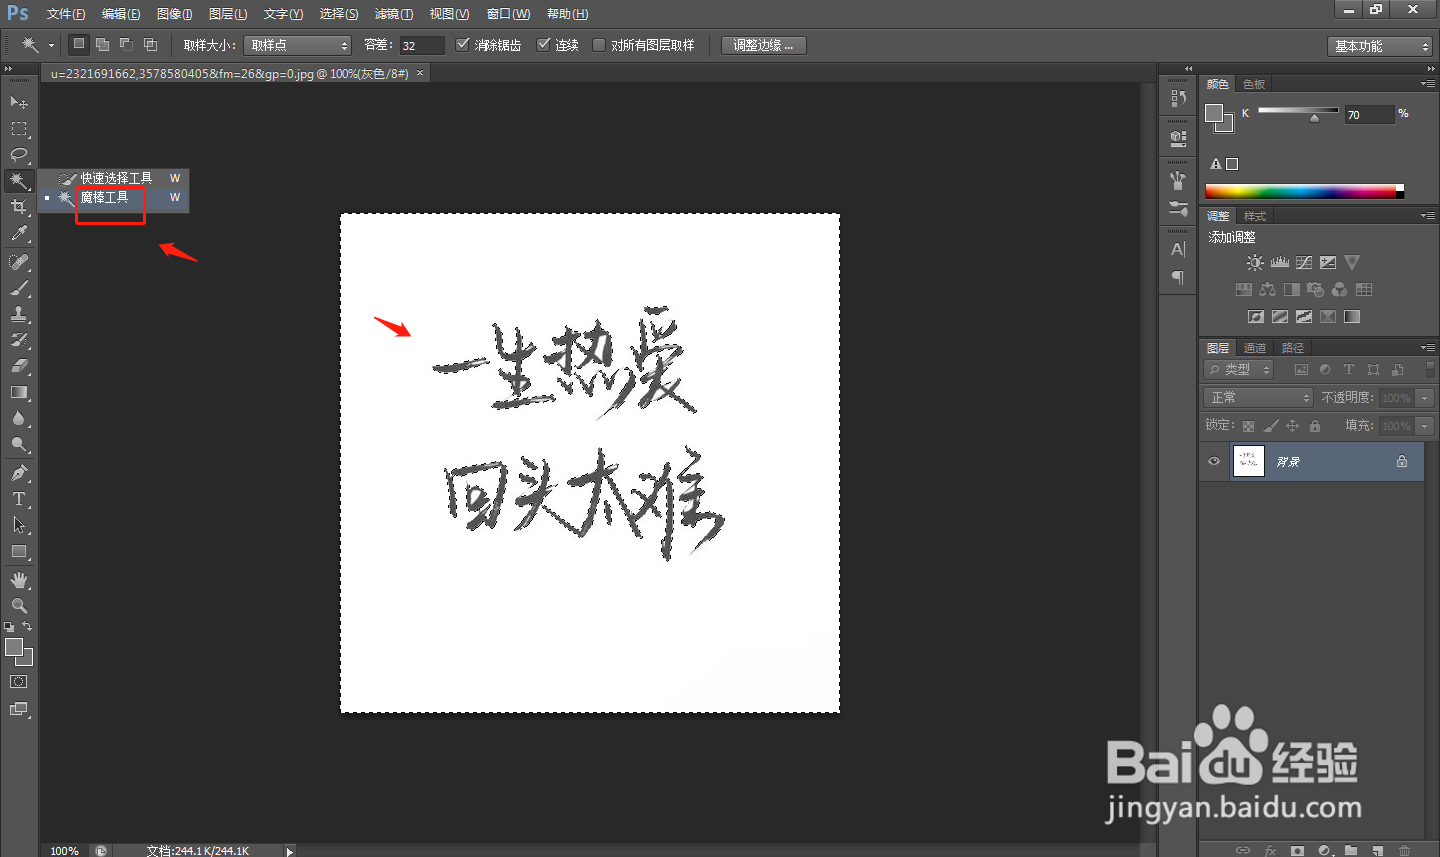Open the Color panel flyout menu
The width and height of the screenshot is (1440, 857).
[x=1428, y=84]
